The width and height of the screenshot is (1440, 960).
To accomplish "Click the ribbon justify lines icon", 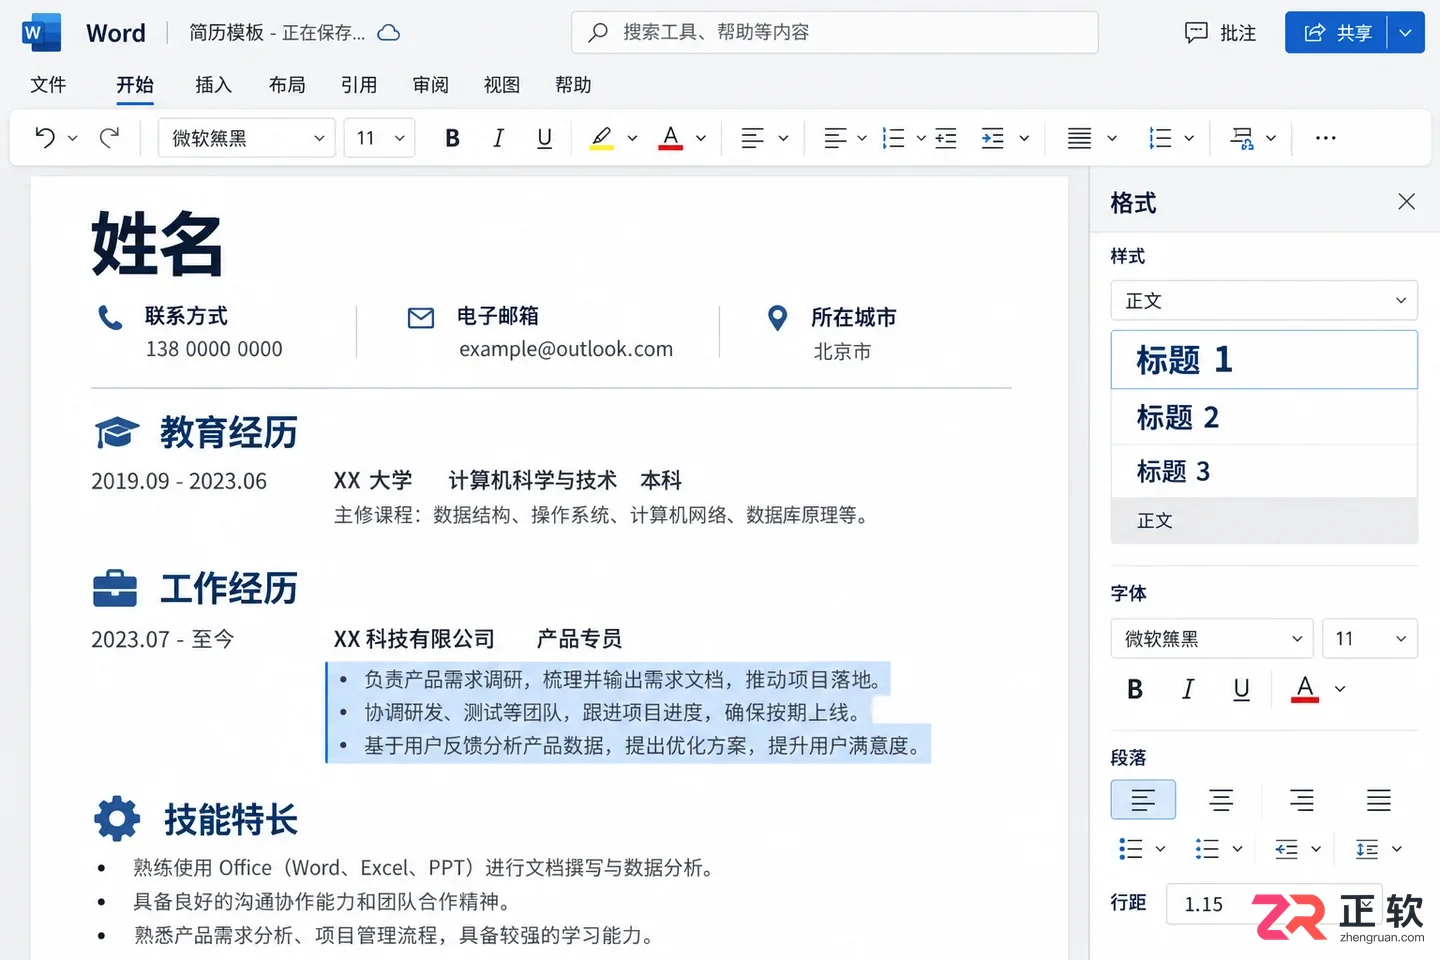I will click(x=1079, y=138).
